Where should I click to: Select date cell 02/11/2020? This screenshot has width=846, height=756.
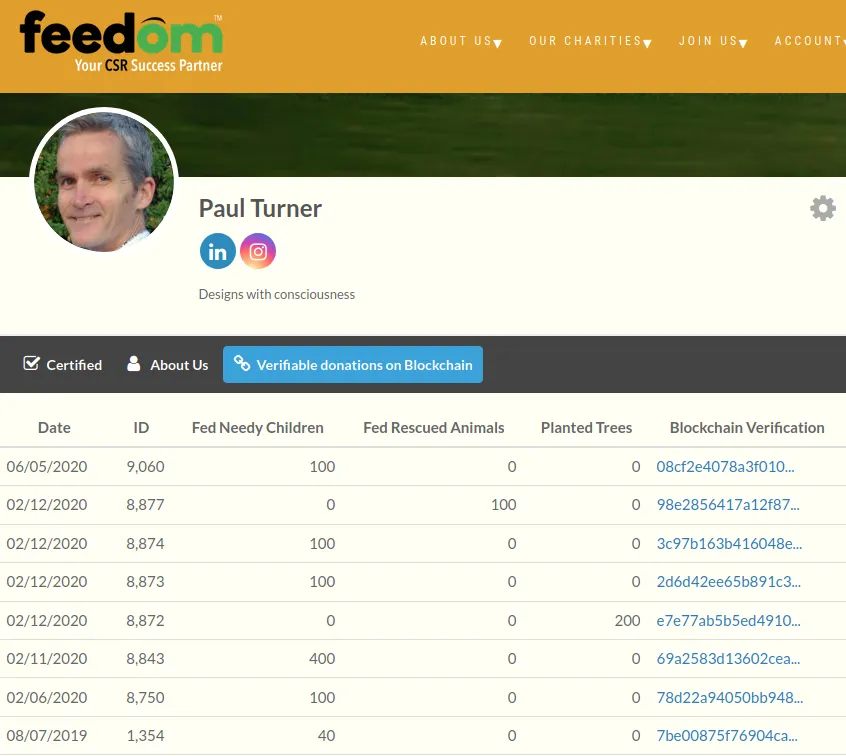47,659
